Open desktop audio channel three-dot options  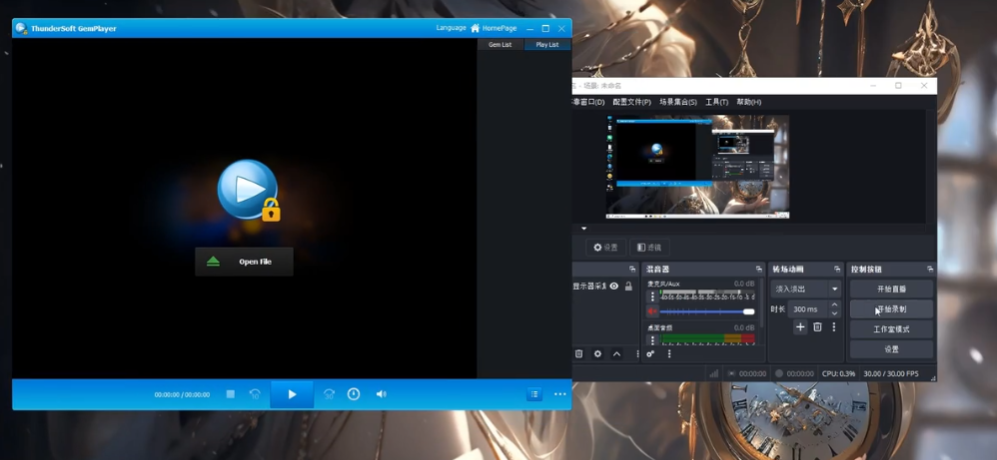pyautogui.click(x=652, y=340)
